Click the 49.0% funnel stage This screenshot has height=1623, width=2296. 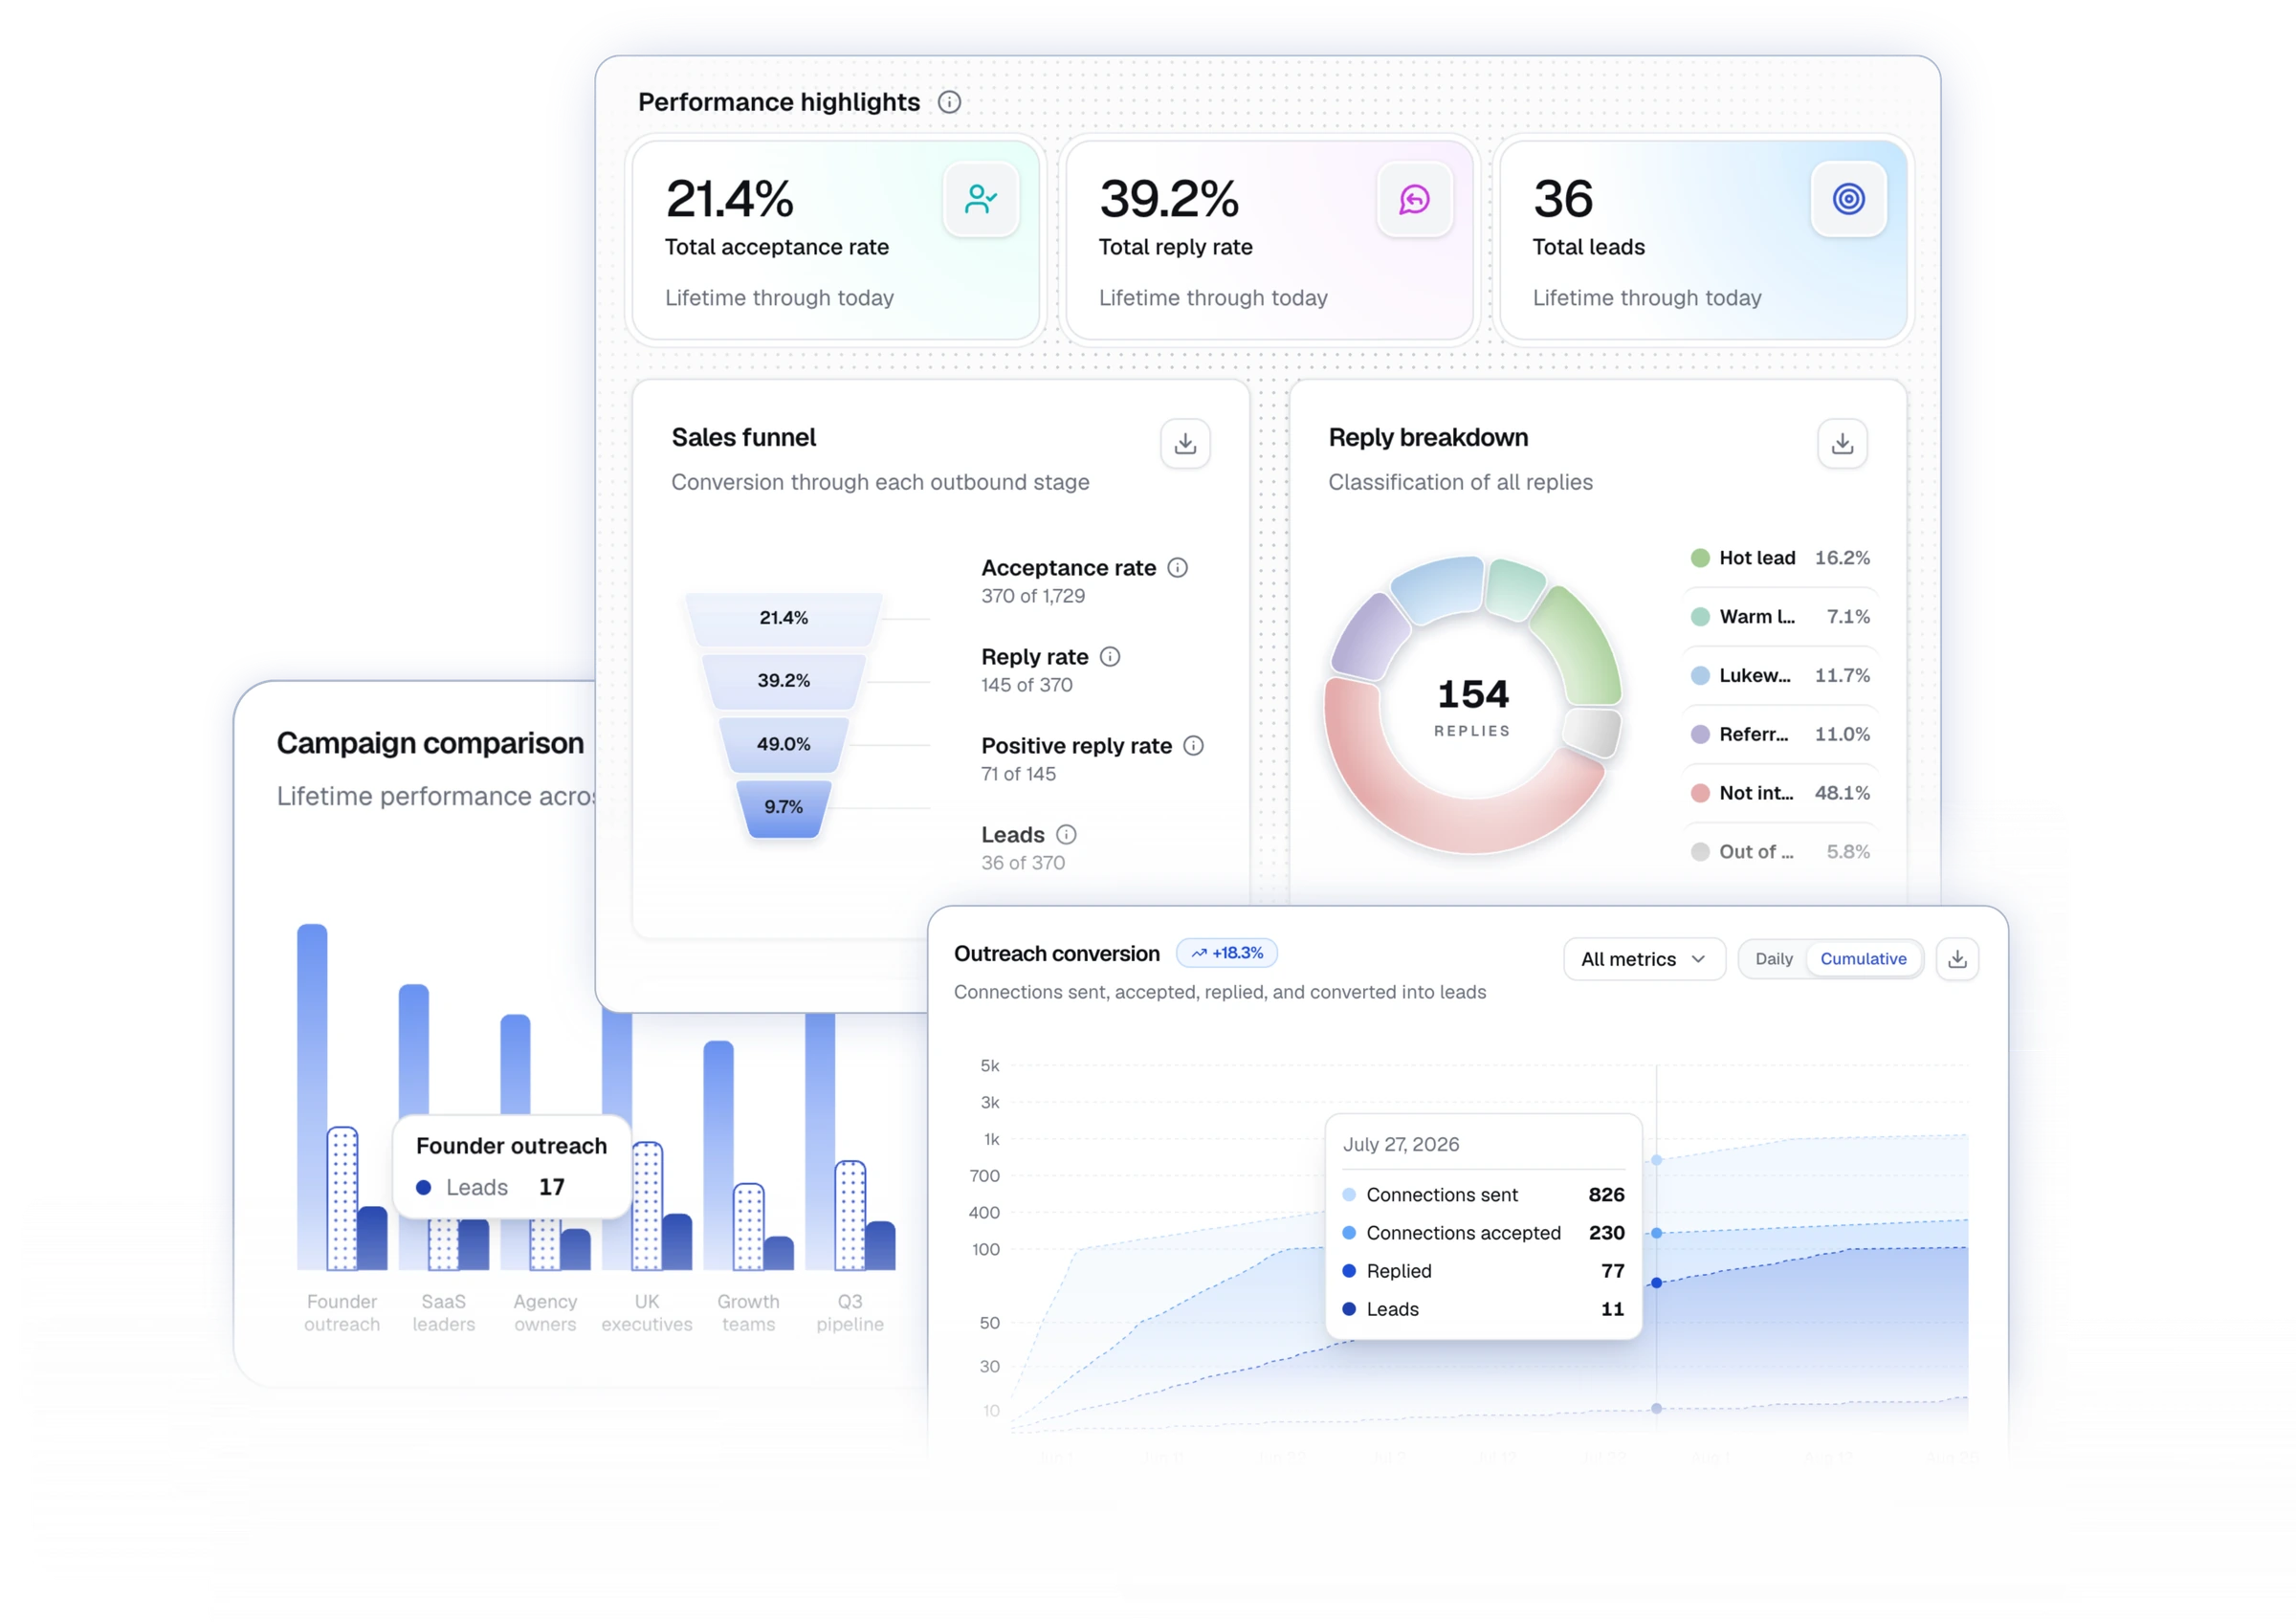pos(783,745)
